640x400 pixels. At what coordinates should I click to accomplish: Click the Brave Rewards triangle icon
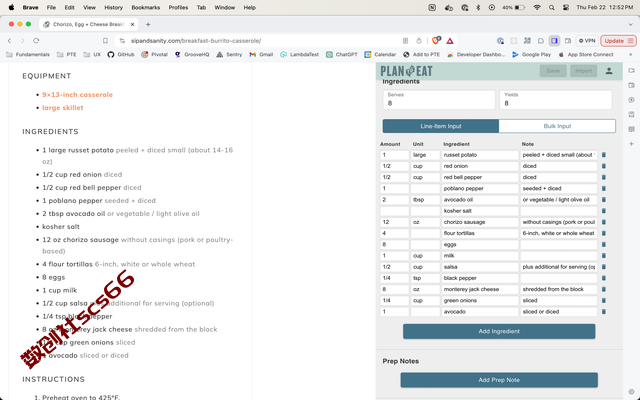coord(449,41)
